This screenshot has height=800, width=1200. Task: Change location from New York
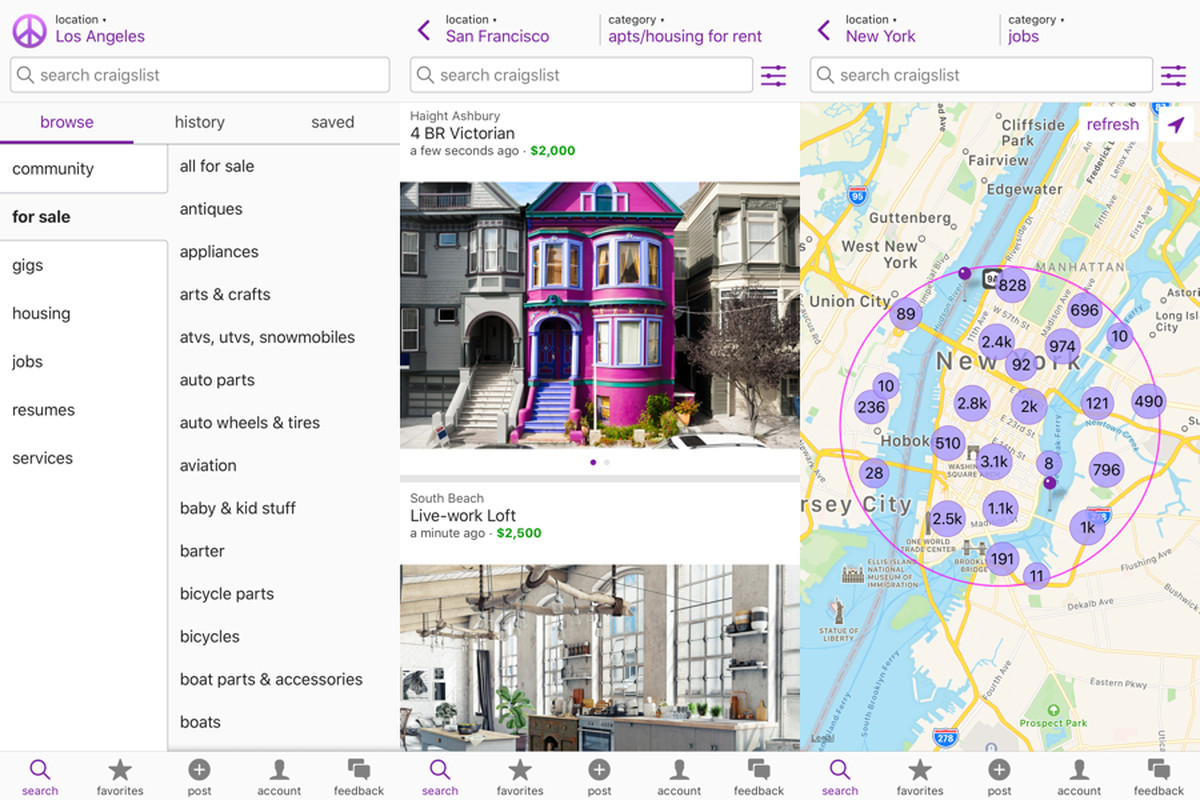[x=880, y=29]
